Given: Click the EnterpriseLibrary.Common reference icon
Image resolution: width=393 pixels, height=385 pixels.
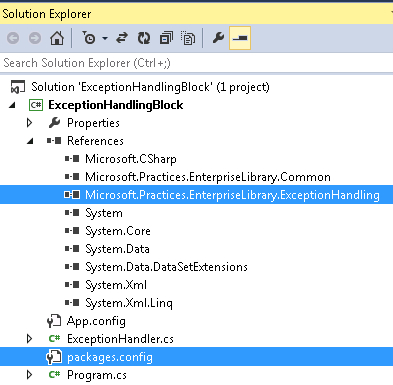Looking at the screenshot, I should [72, 177].
